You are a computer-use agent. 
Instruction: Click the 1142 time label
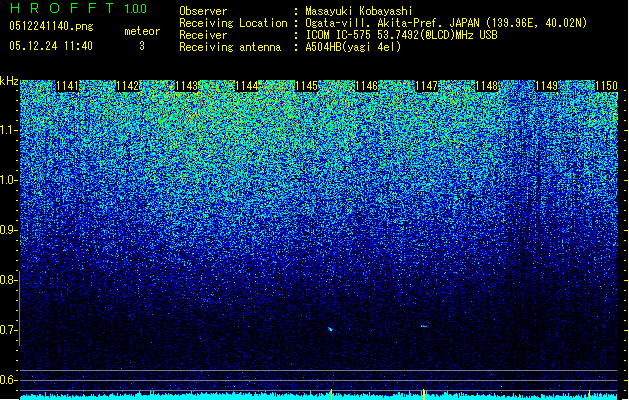pos(127,86)
